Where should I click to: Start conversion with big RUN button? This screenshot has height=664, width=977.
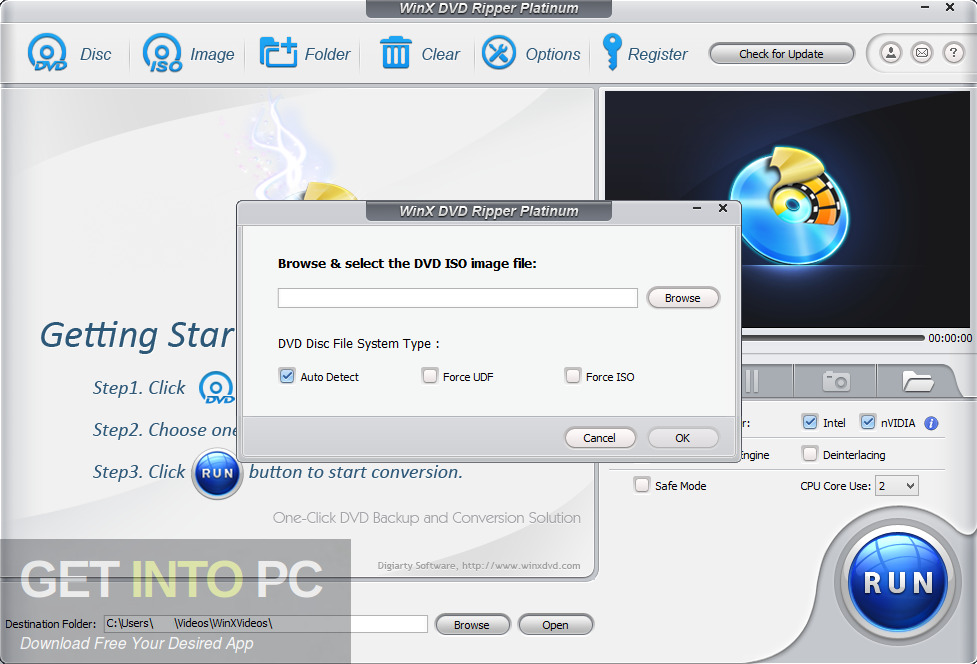coord(898,583)
